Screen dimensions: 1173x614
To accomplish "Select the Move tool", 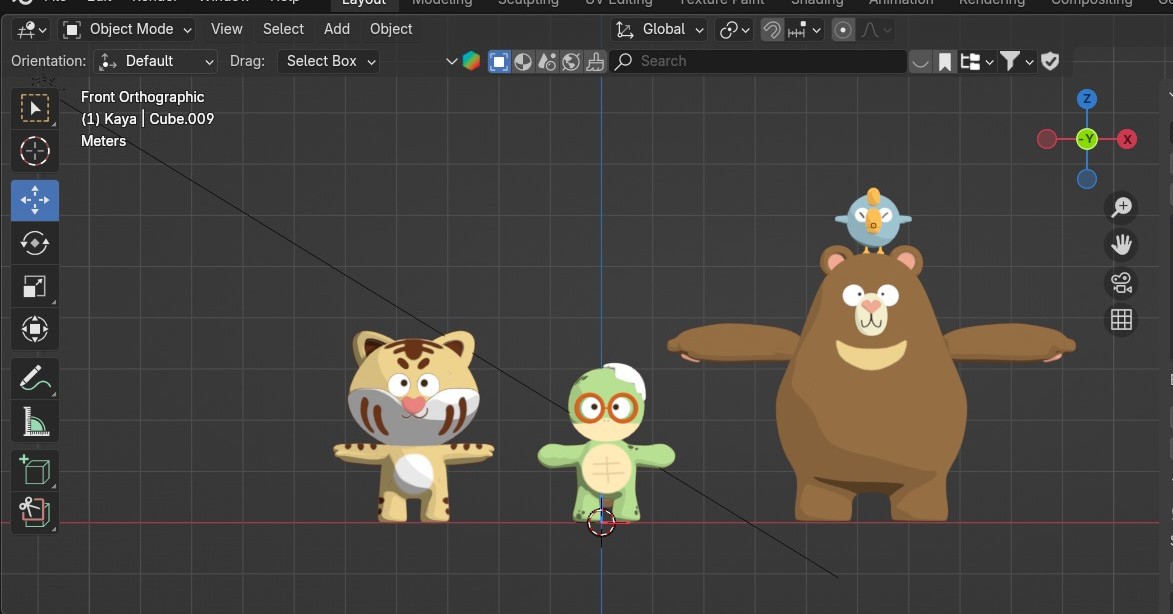I will point(34,200).
